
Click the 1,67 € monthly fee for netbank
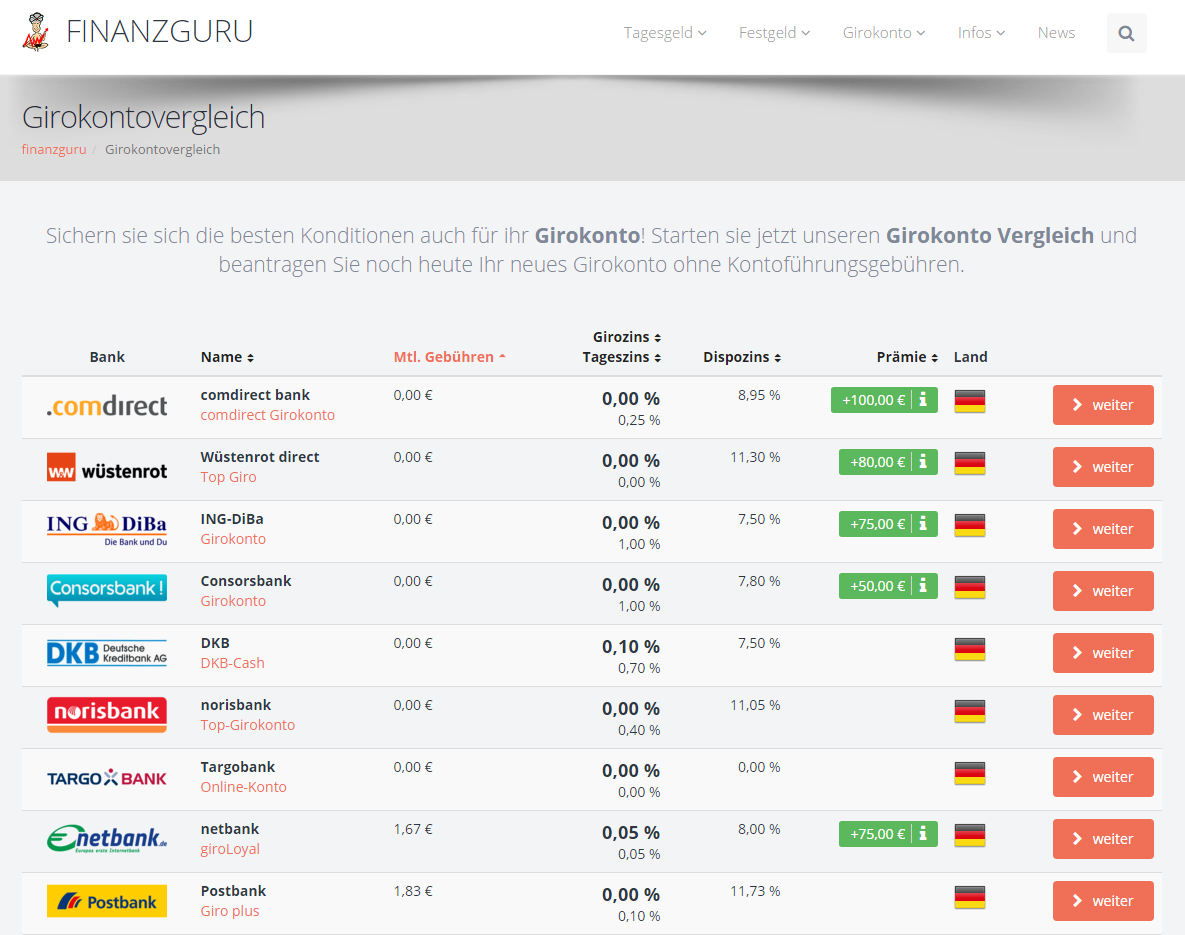coord(413,829)
